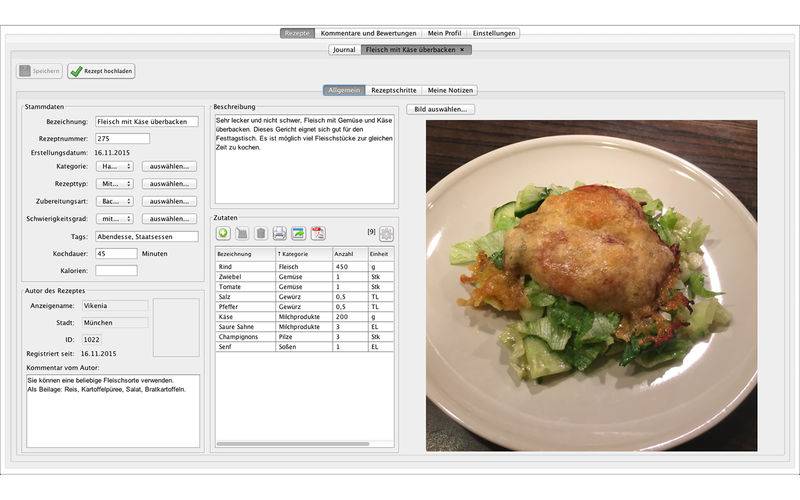Image resolution: width=800 pixels, height=500 pixels.
Task: Click the Tags input field
Action: [147, 236]
